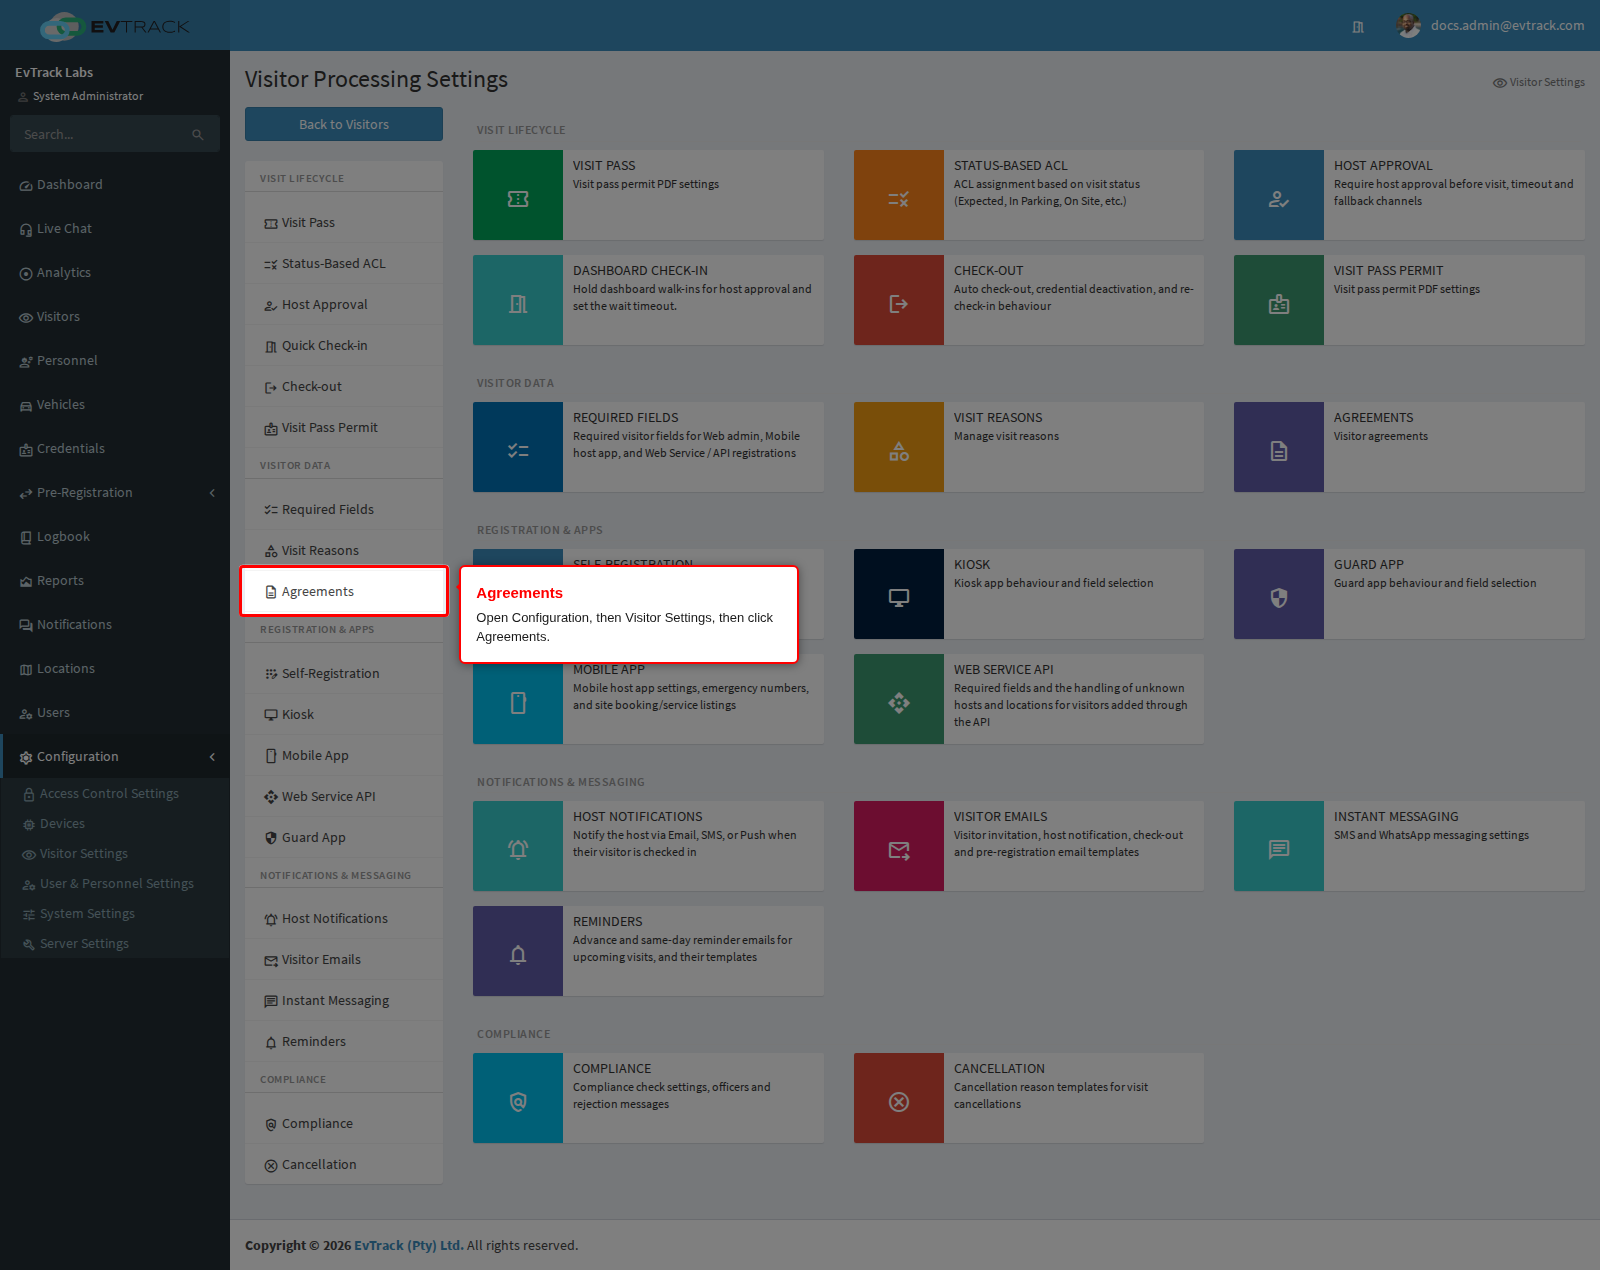Click the Visitor Settings breadcrumb link
Viewport: 1600px width, 1270px height.
click(x=1538, y=82)
